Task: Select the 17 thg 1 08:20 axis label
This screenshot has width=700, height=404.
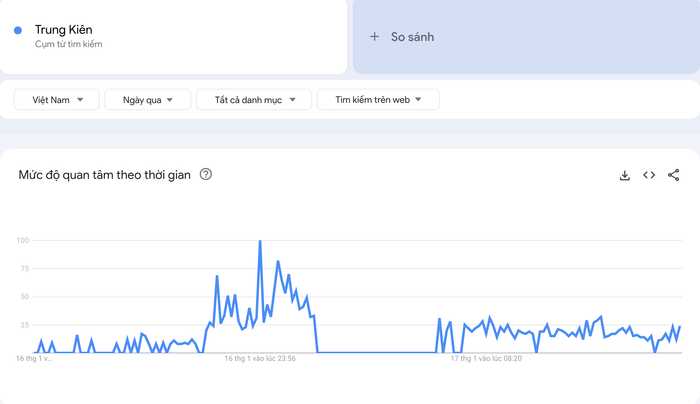Action: pos(486,358)
